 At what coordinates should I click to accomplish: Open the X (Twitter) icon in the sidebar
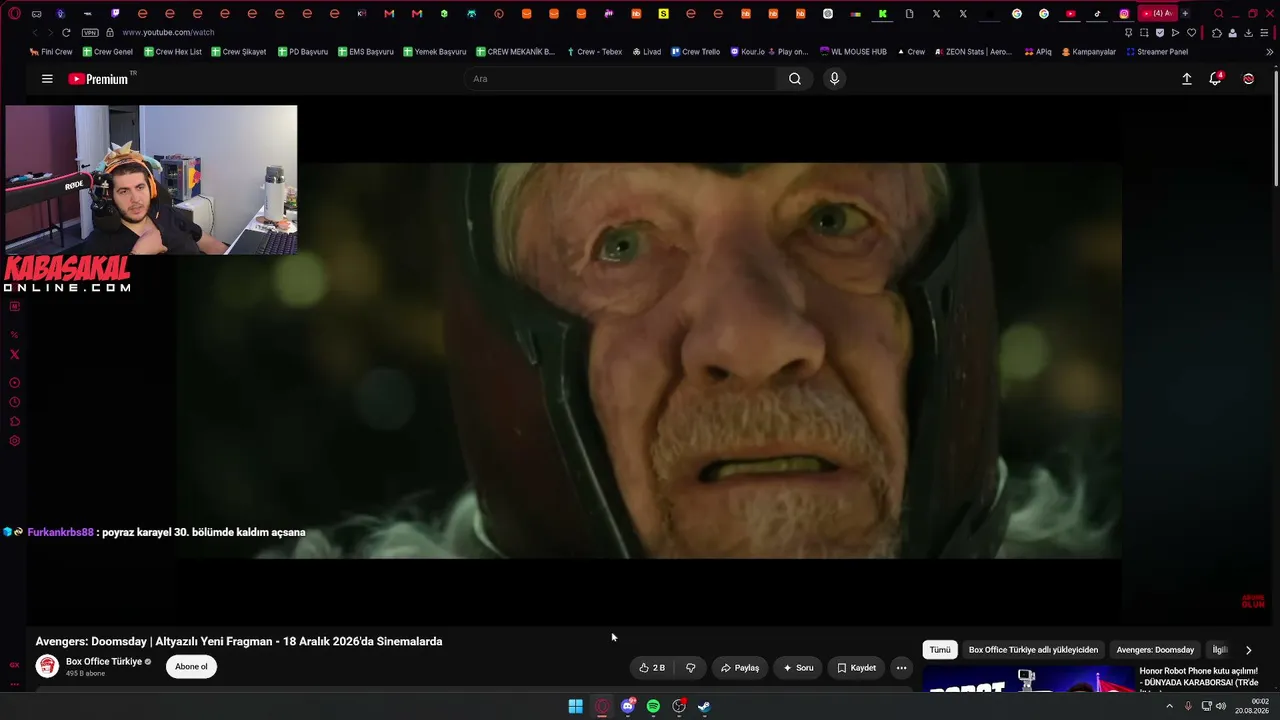[x=14, y=354]
